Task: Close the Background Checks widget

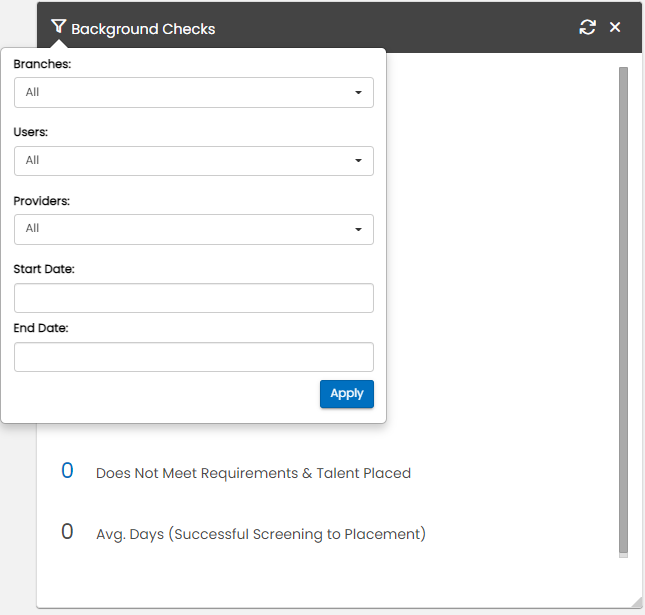Action: click(x=615, y=27)
